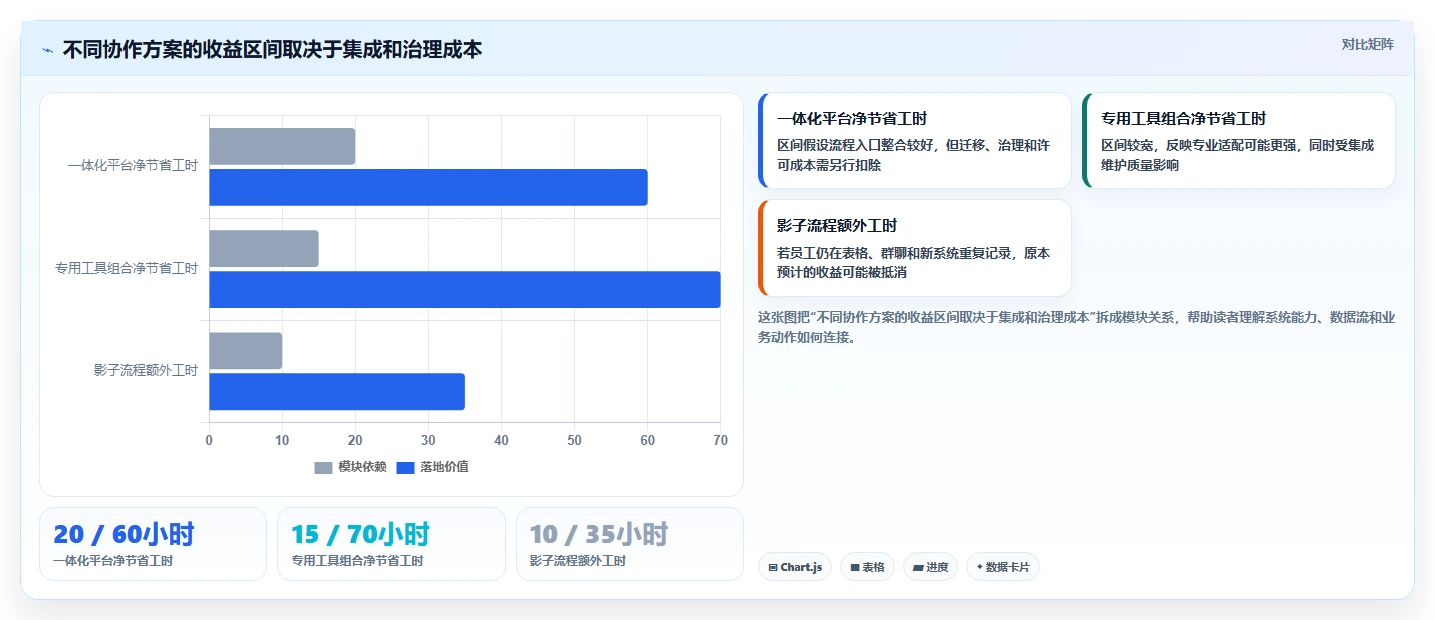Open the 10 / 35小时 stat card
The height and width of the screenshot is (620, 1435).
(630, 544)
